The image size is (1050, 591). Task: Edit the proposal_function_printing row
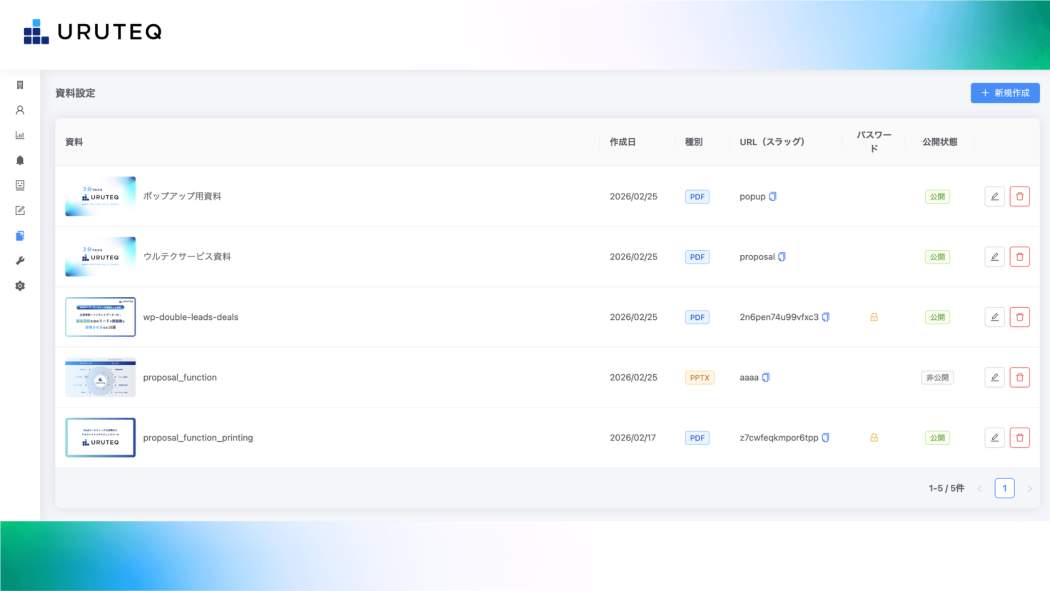(994, 438)
